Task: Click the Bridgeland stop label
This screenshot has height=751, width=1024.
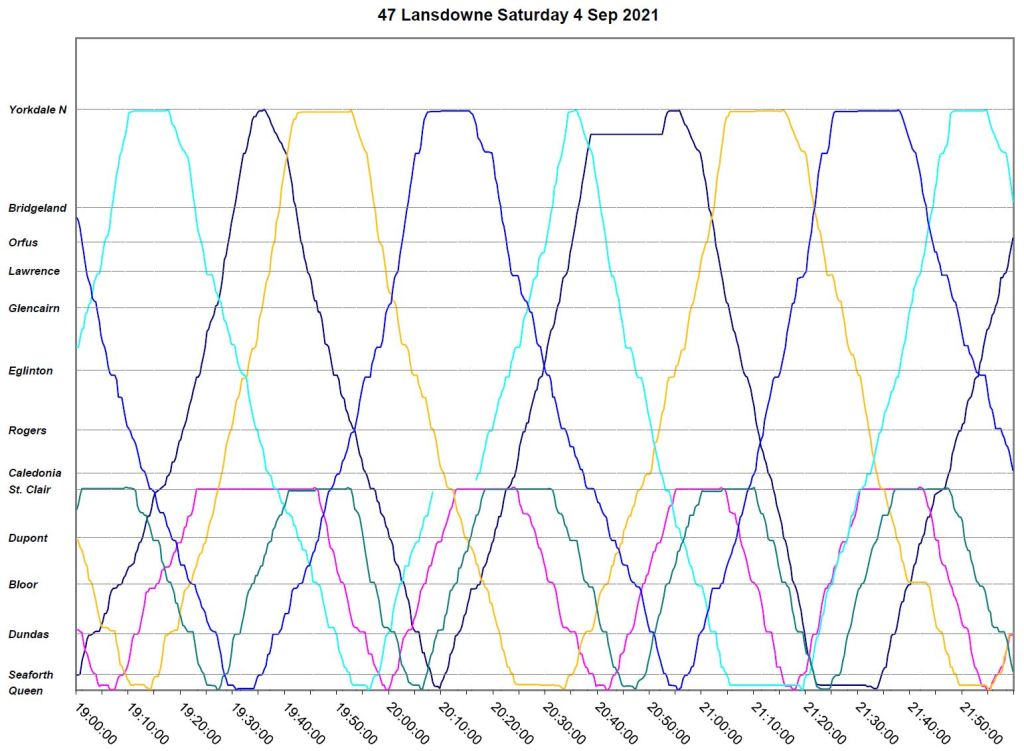Action: (x=37, y=208)
